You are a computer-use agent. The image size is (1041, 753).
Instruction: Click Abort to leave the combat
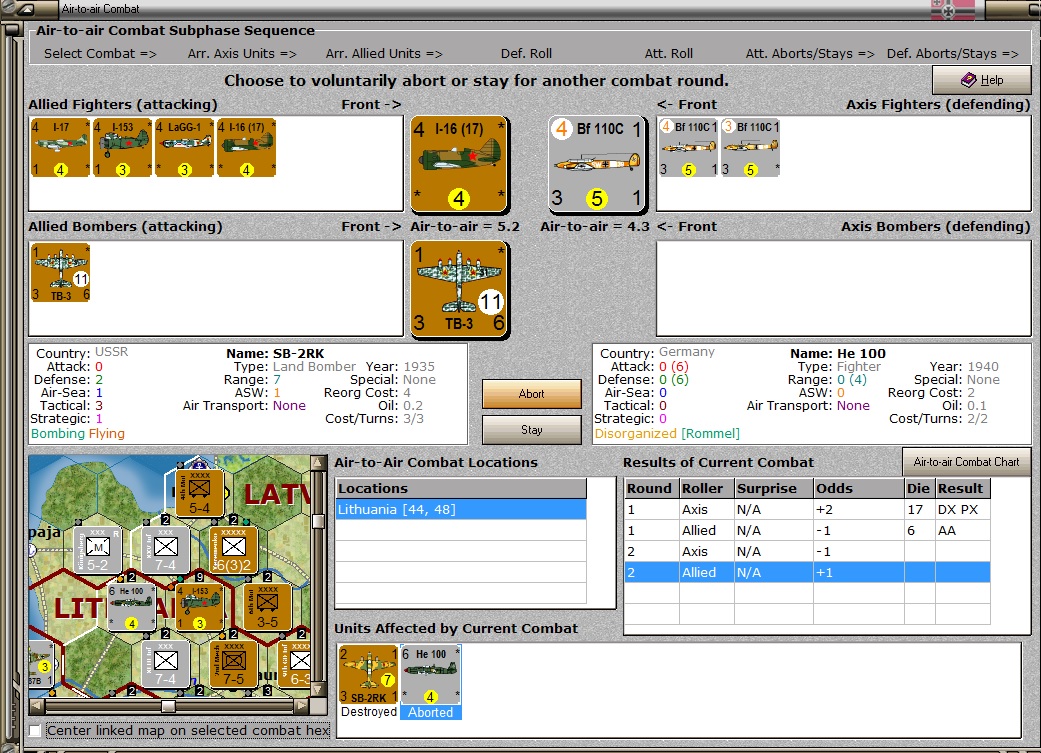[x=531, y=394]
